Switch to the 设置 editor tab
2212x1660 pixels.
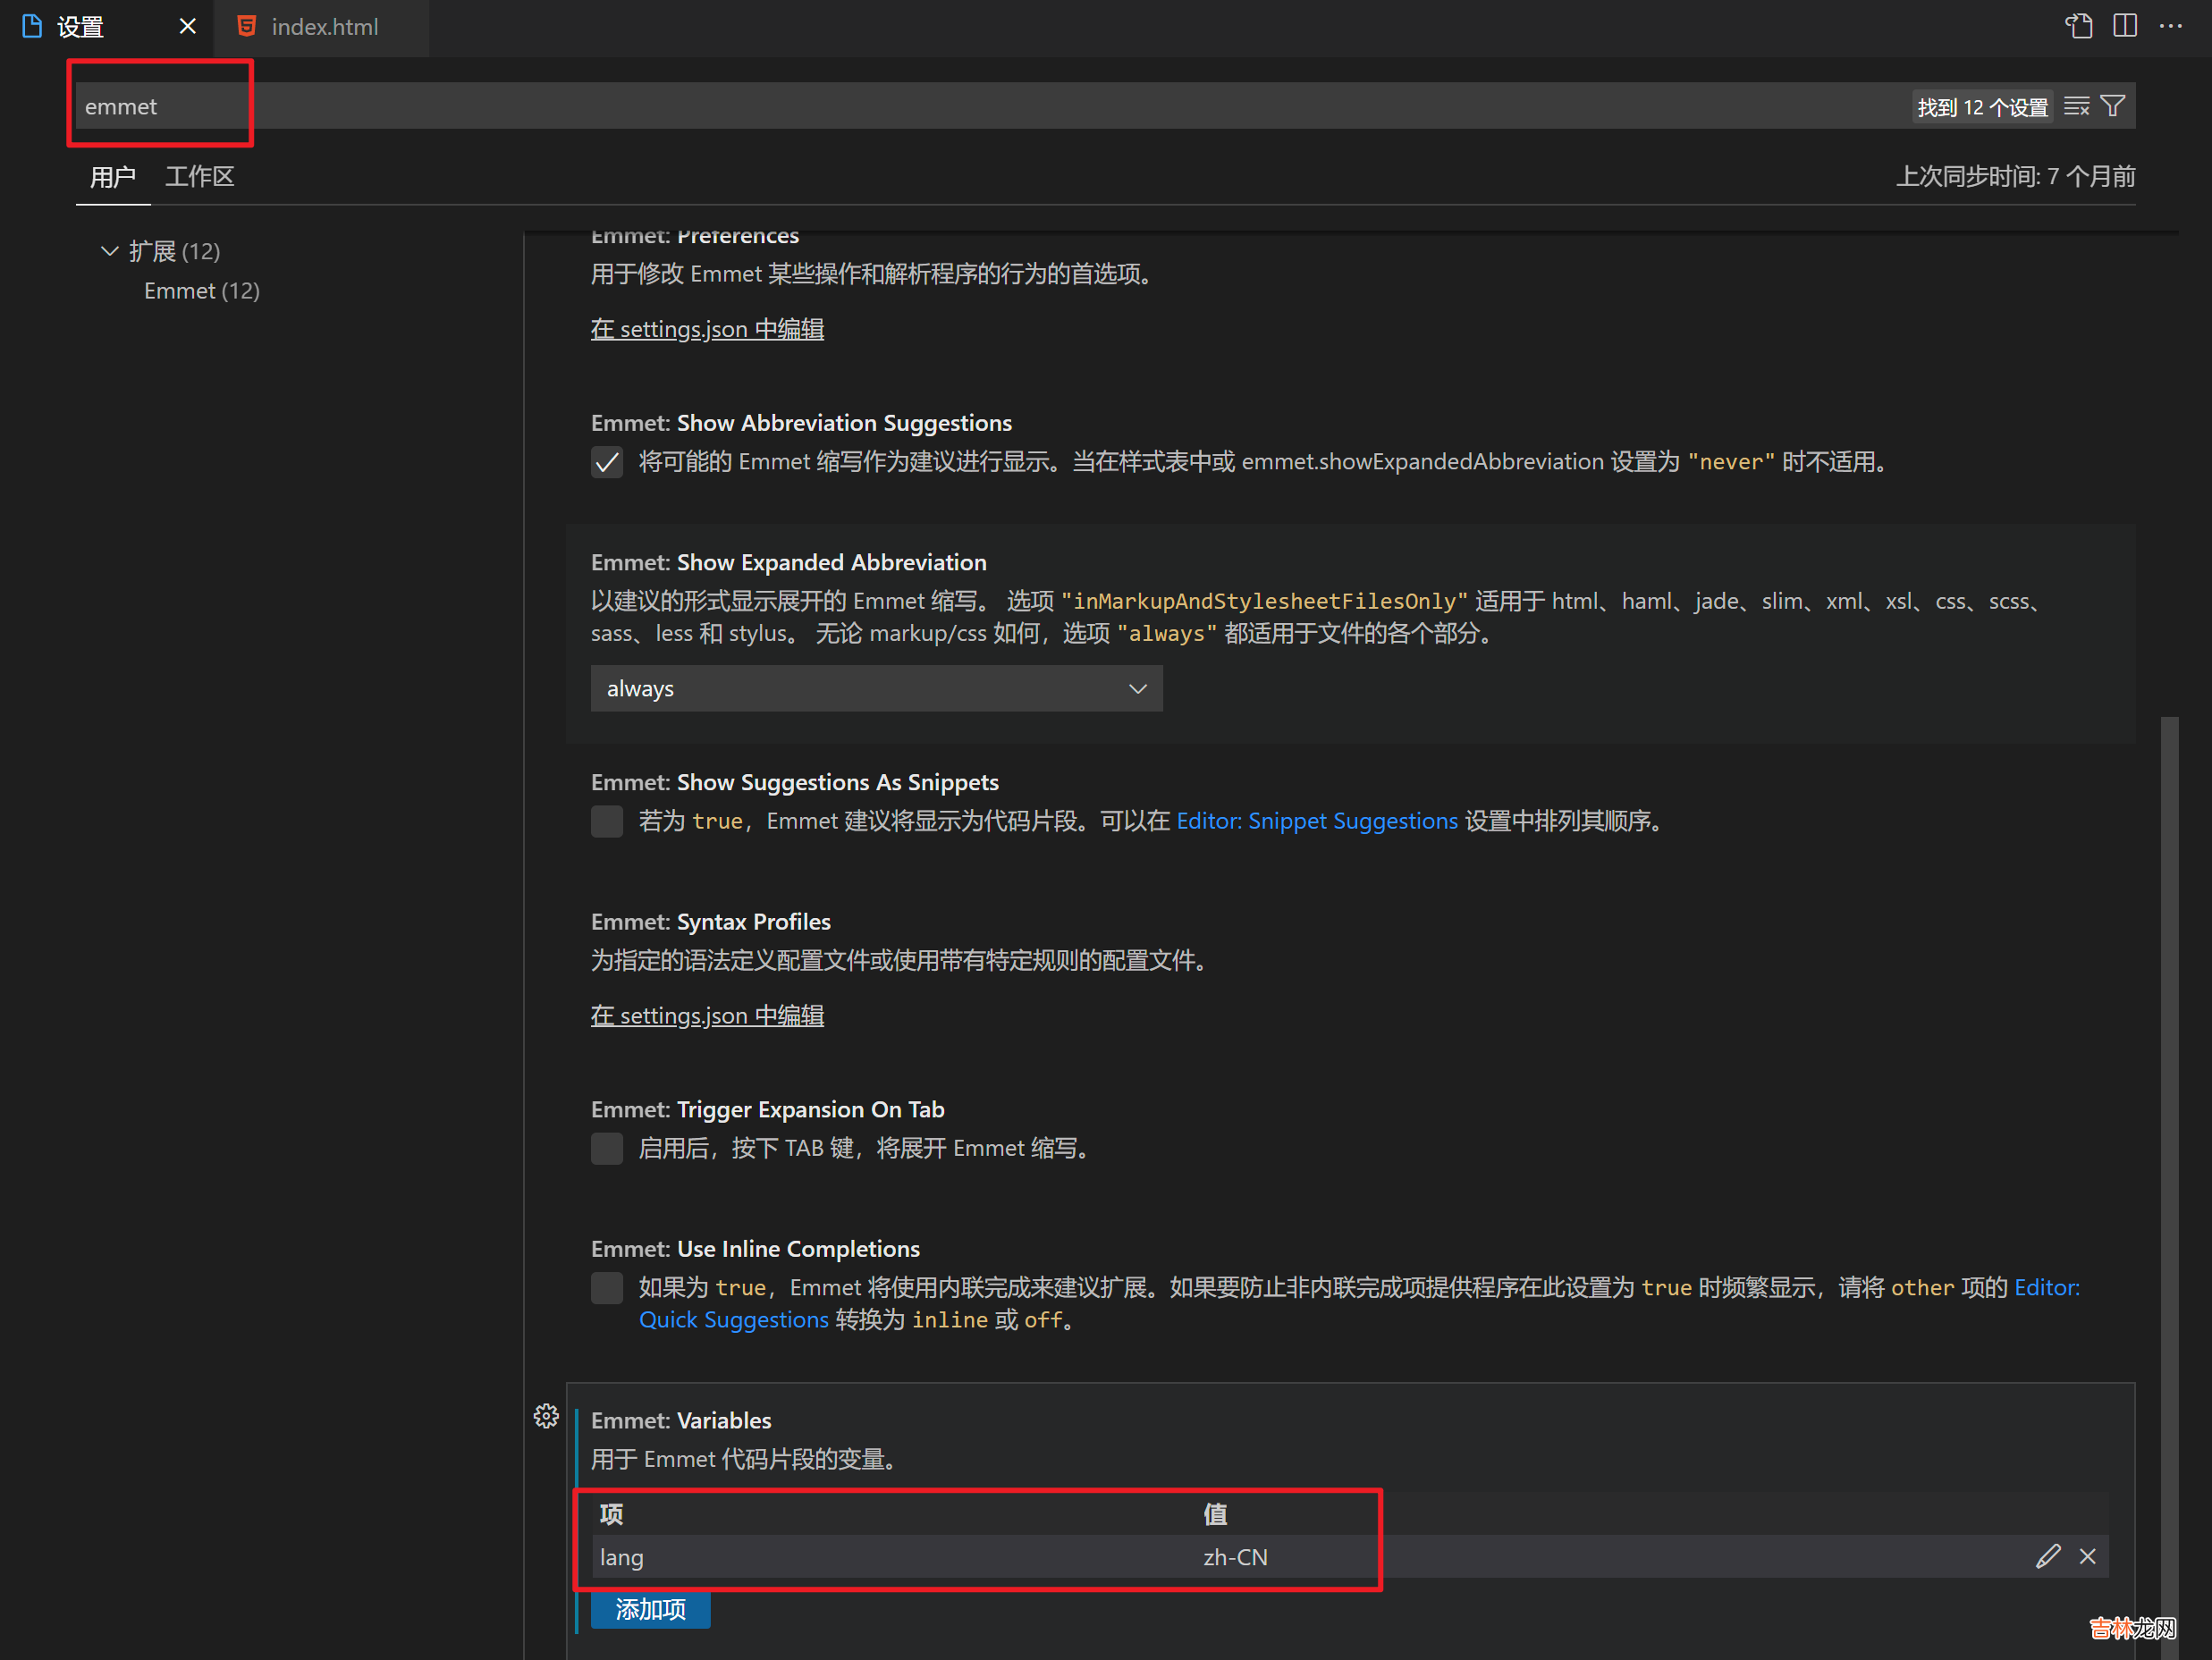(106, 27)
